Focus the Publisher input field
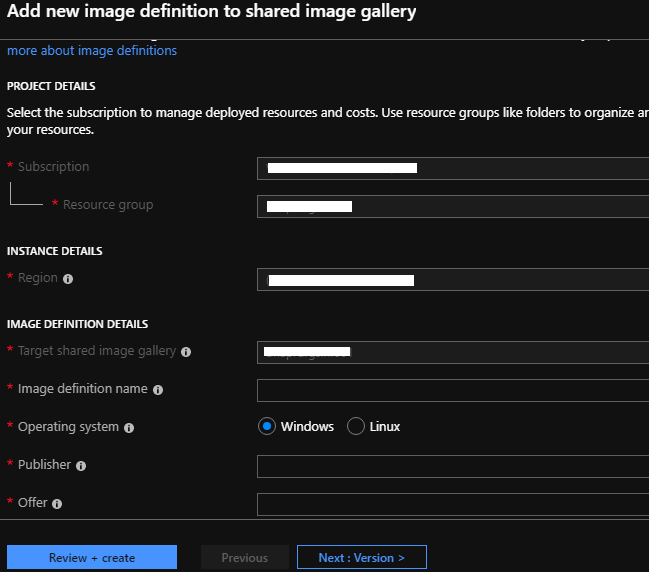This screenshot has height=572, width=649. tap(452, 466)
